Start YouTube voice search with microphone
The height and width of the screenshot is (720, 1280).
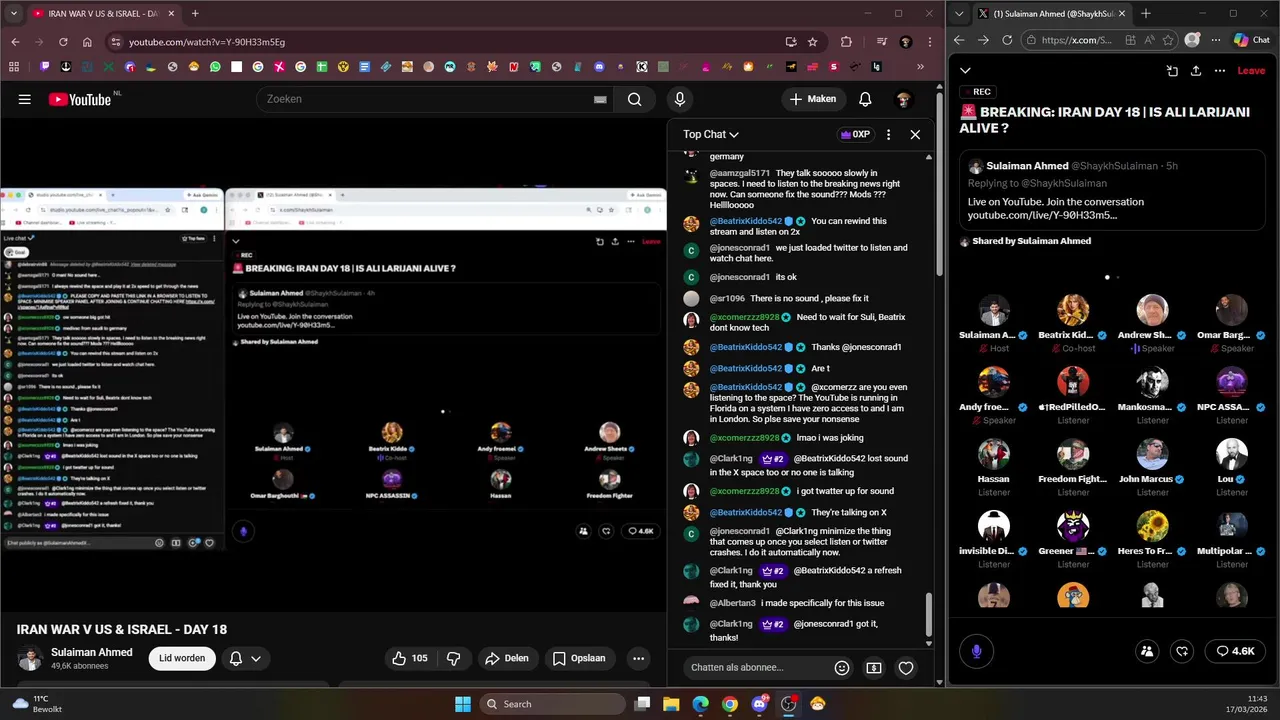(x=680, y=99)
